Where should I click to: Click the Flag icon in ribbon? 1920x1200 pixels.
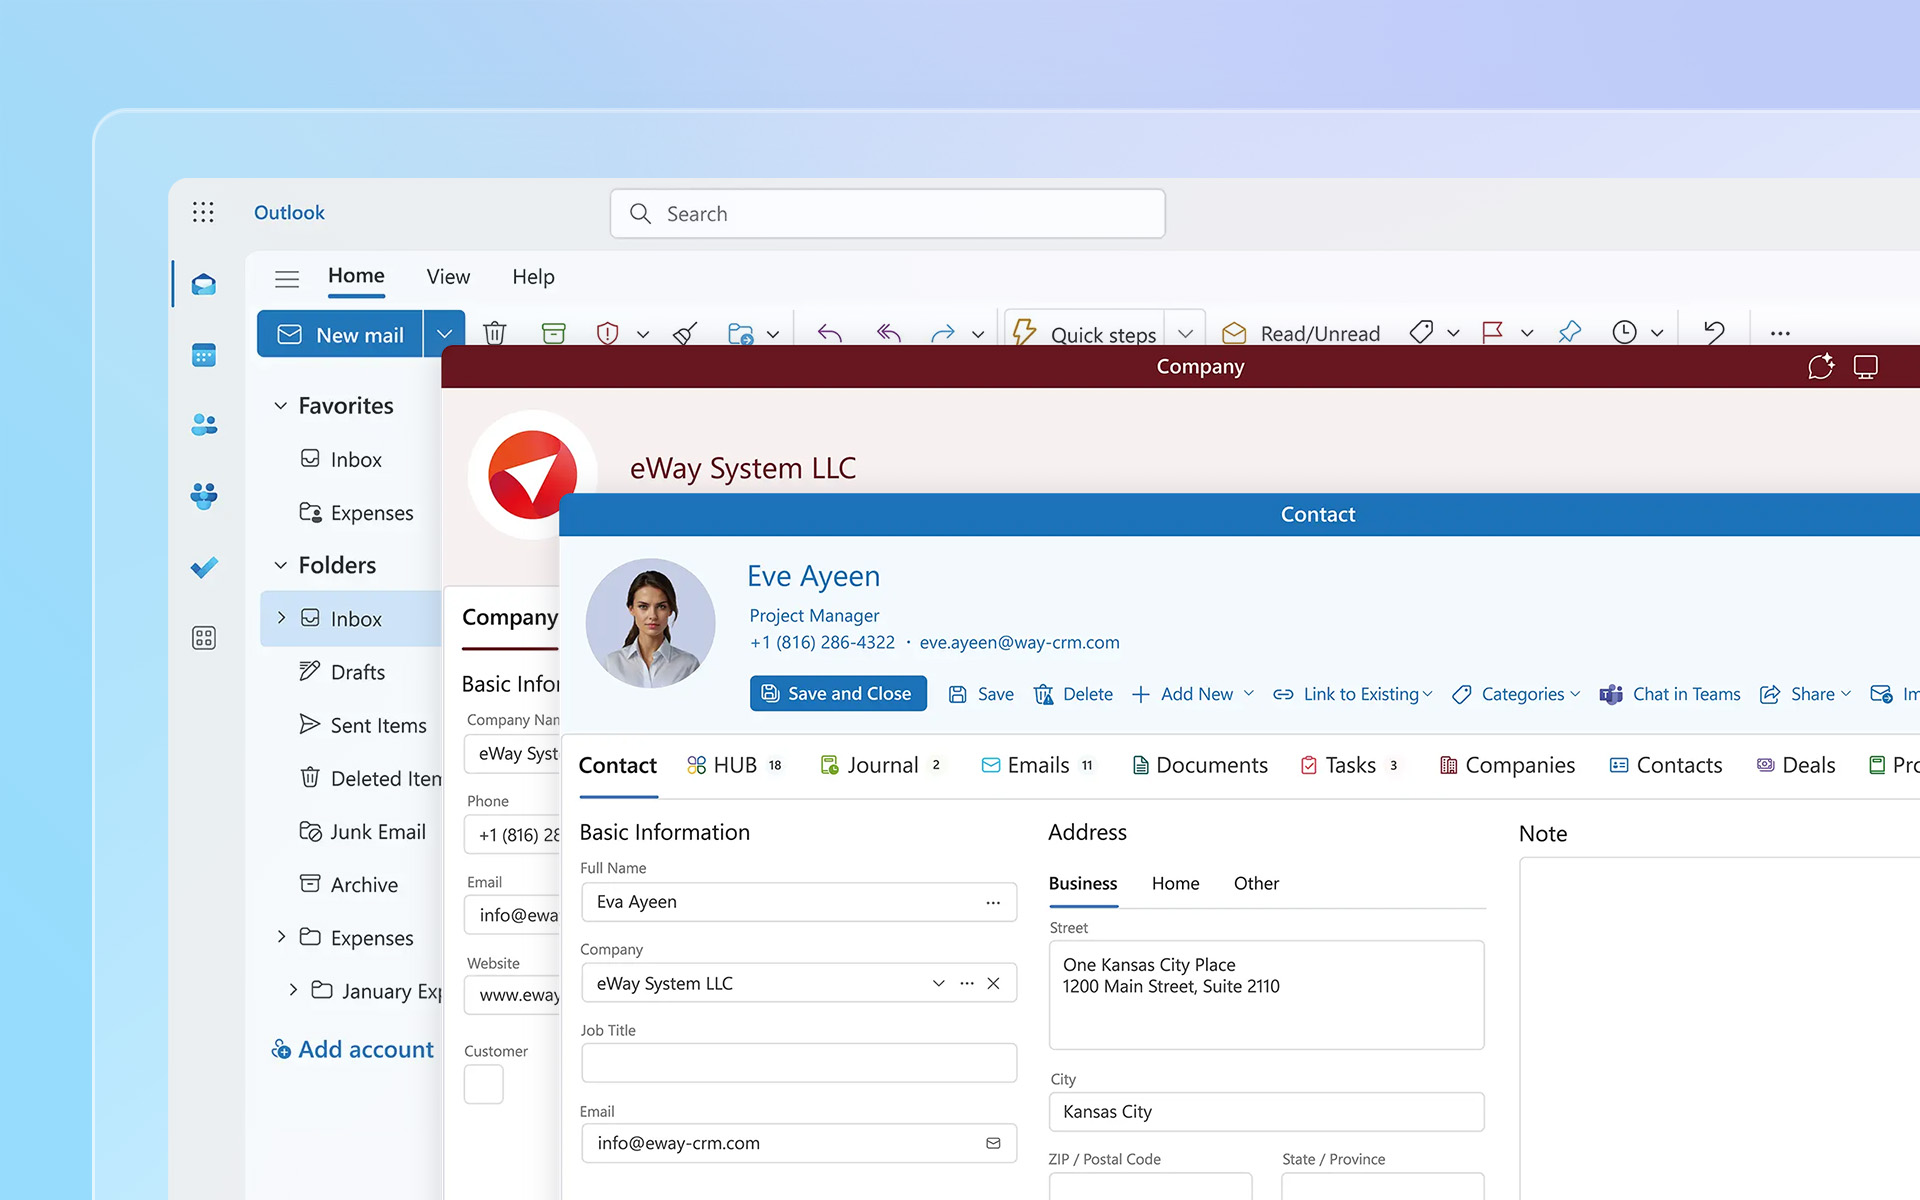1493,332
